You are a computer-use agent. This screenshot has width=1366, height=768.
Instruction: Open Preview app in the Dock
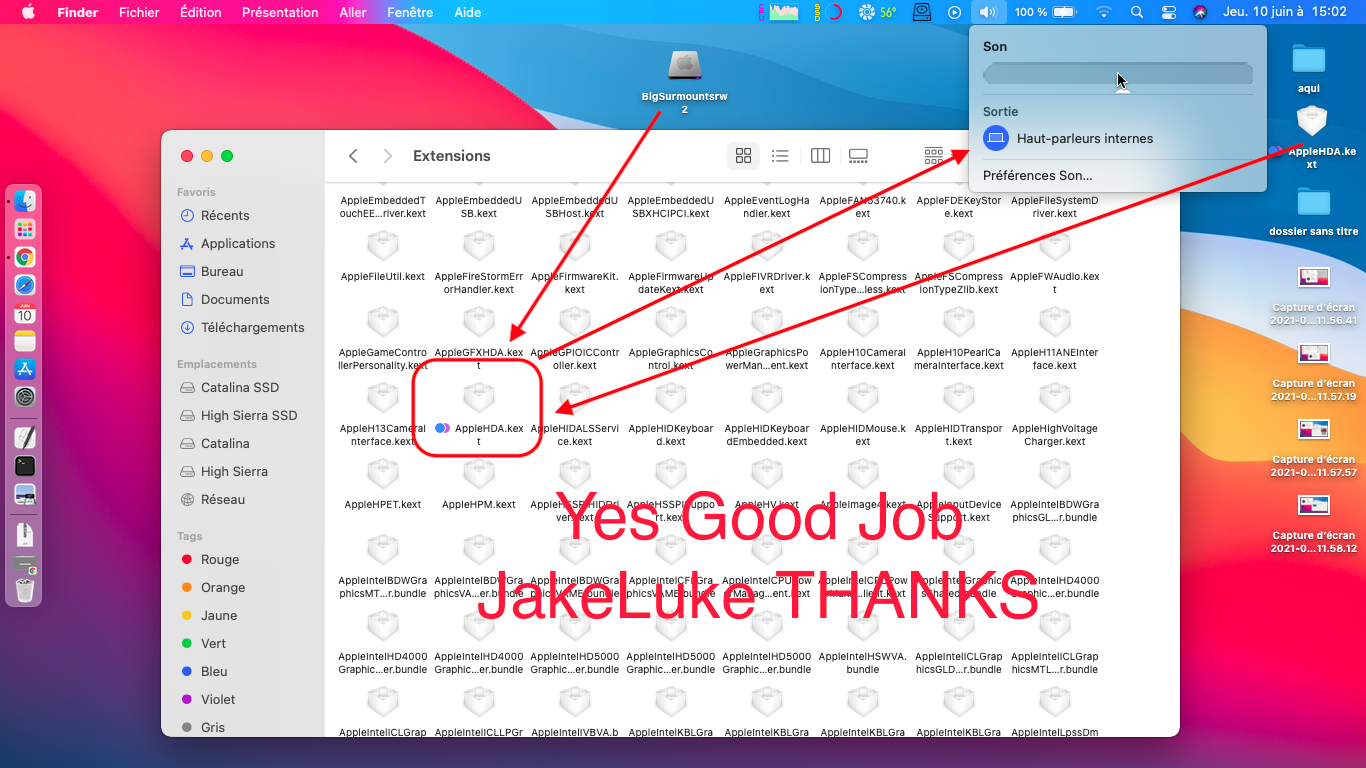click(25, 494)
